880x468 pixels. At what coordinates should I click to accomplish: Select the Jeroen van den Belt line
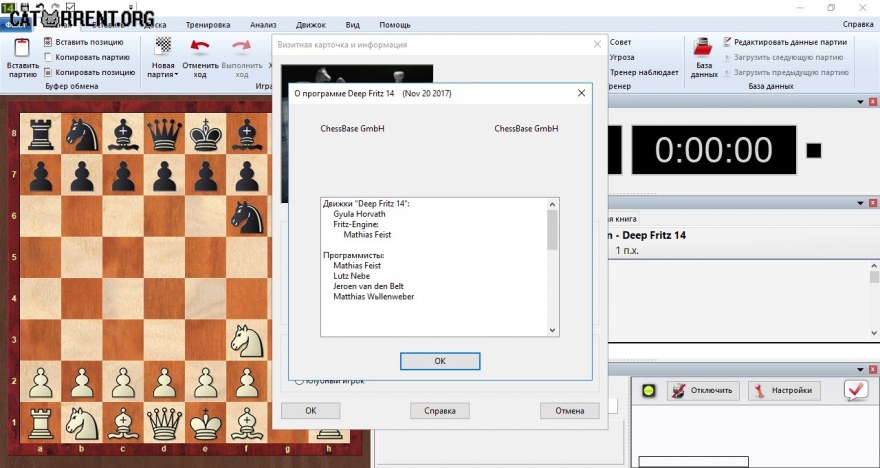[x=368, y=286]
